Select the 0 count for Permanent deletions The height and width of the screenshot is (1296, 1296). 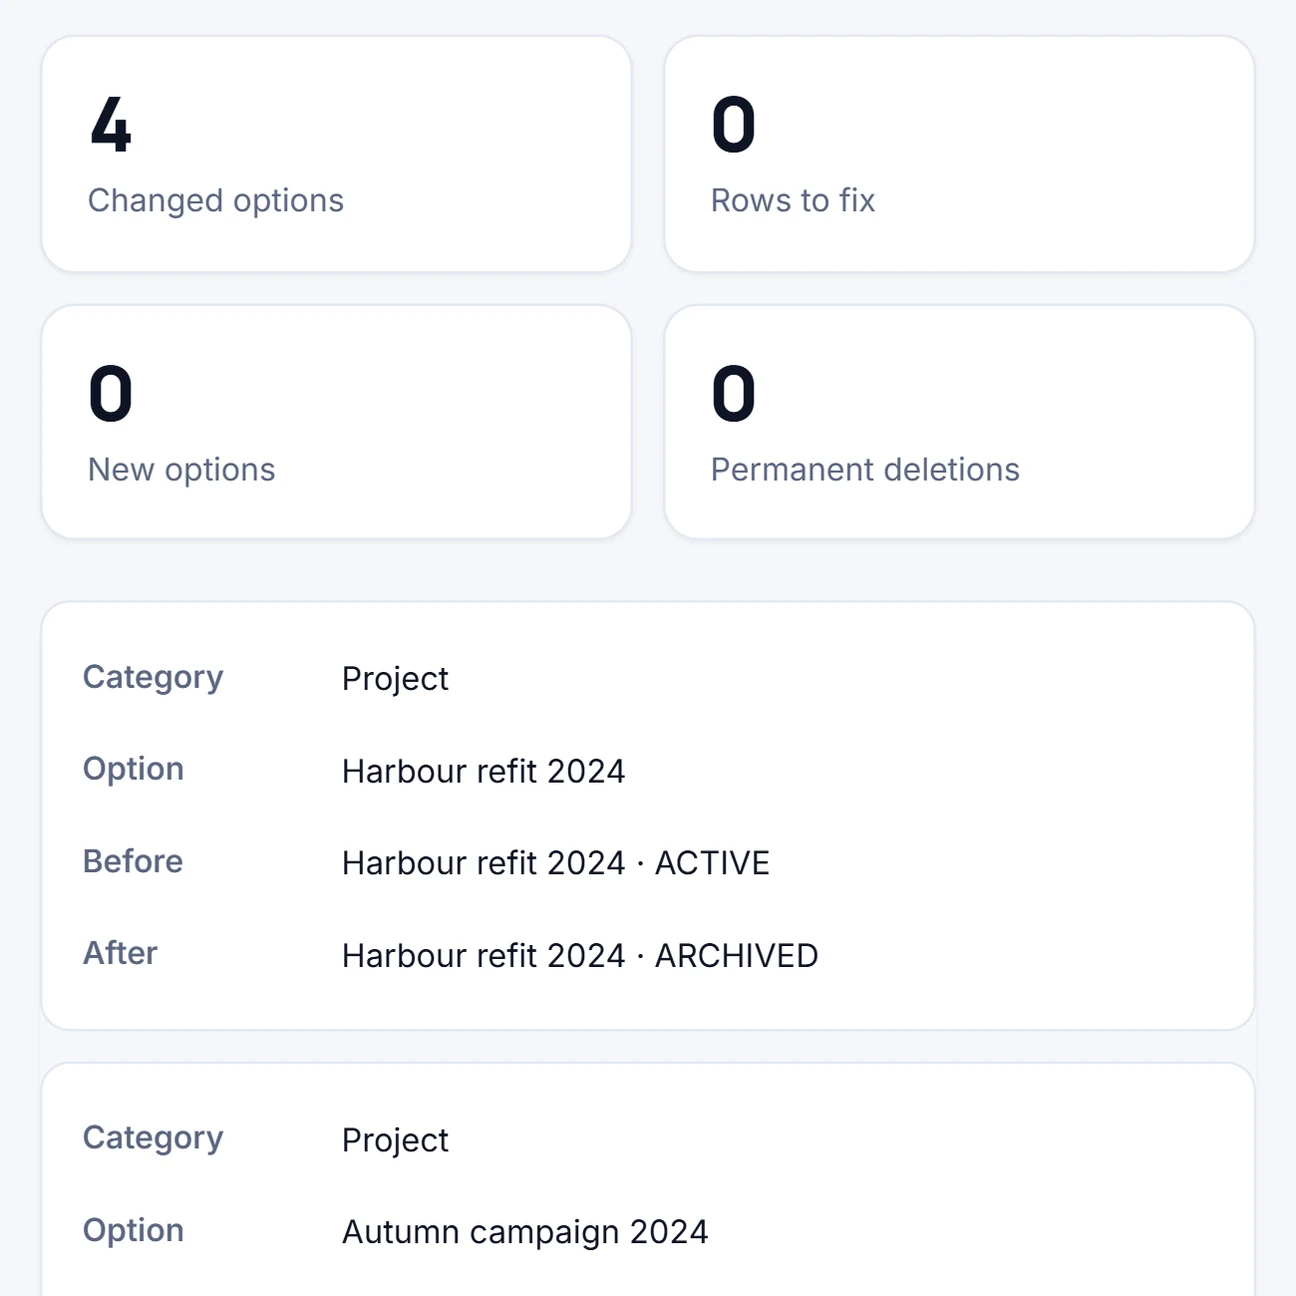733,394
